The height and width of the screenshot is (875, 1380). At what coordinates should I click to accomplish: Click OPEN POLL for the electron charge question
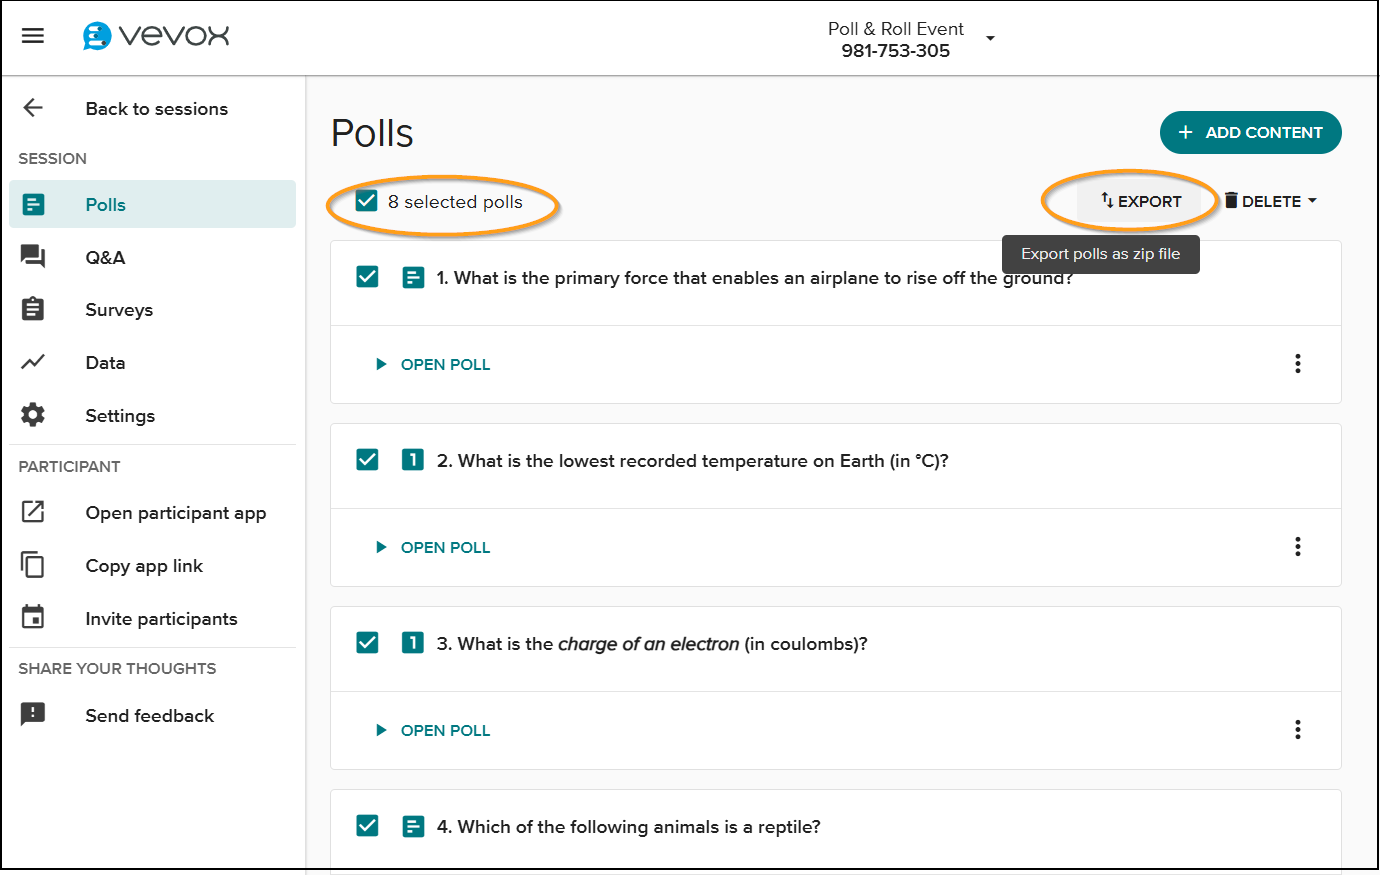point(433,731)
